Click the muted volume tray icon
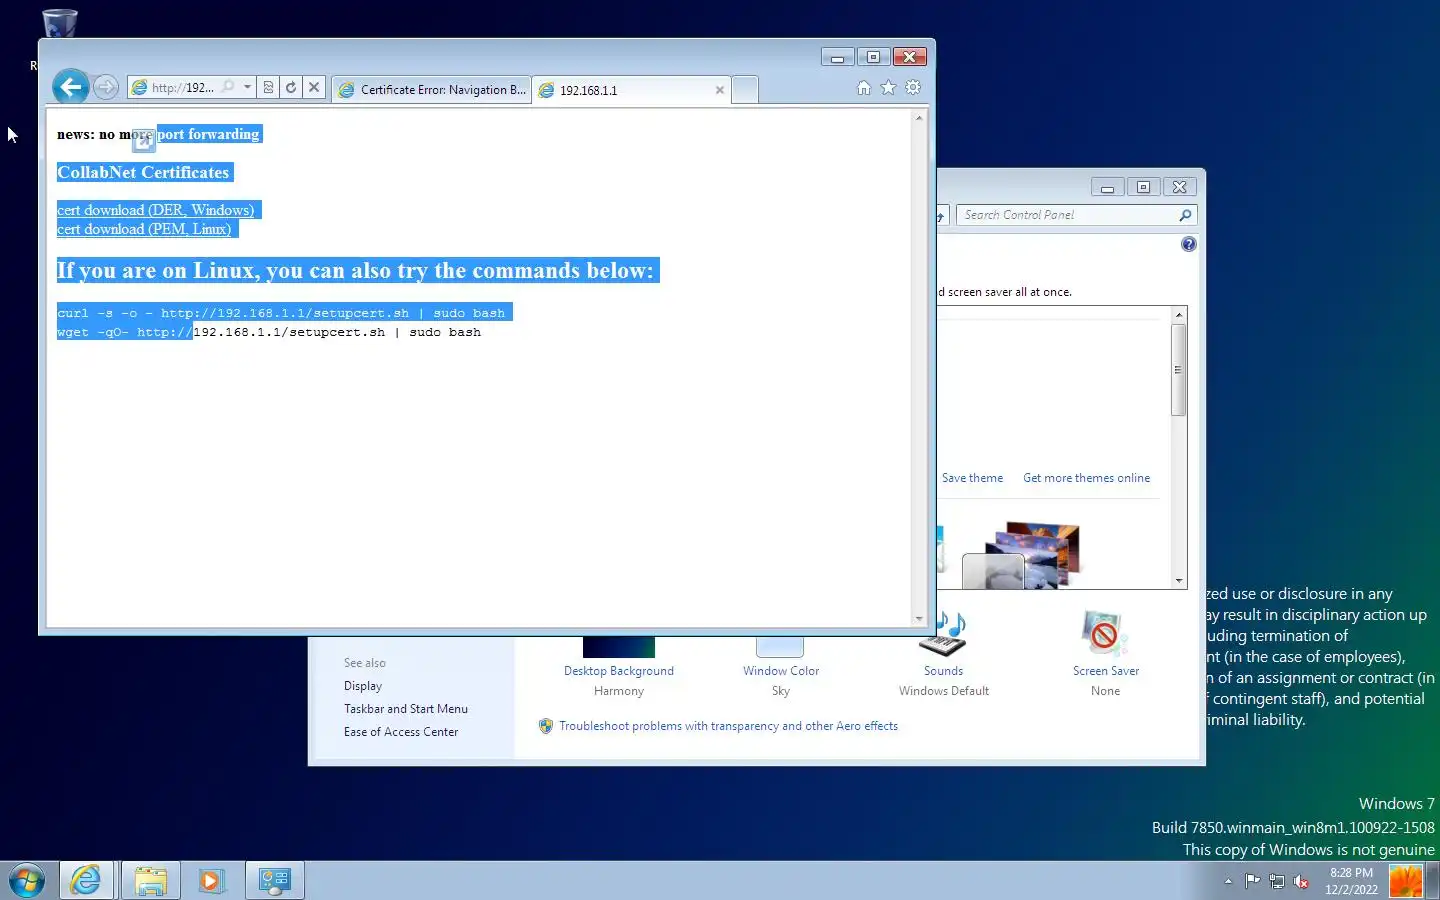 click(x=1301, y=881)
